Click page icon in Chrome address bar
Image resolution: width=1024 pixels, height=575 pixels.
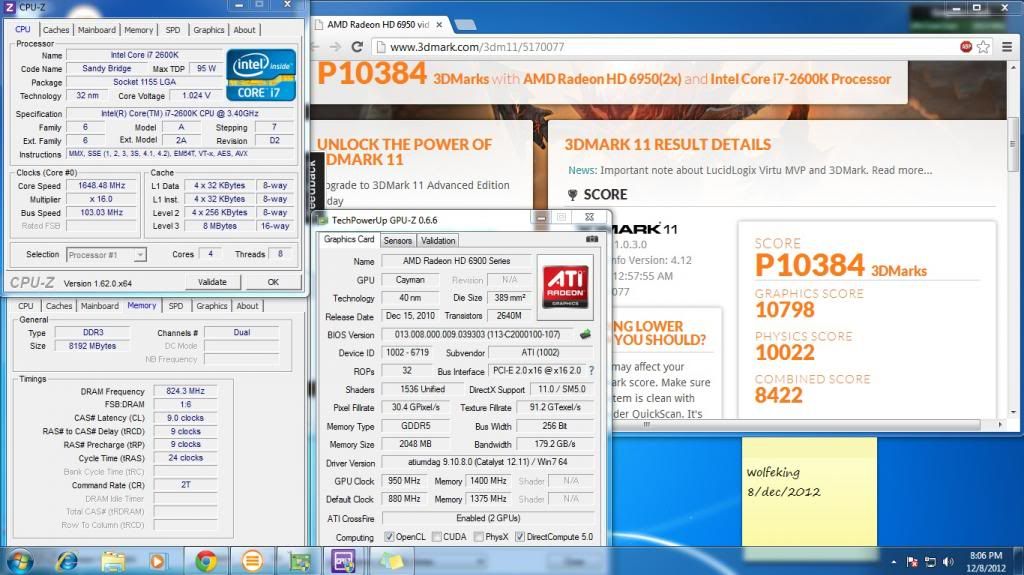pos(379,47)
